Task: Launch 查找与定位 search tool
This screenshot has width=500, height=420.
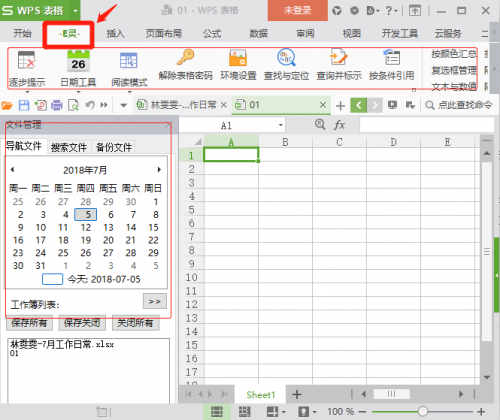Action: (x=286, y=57)
